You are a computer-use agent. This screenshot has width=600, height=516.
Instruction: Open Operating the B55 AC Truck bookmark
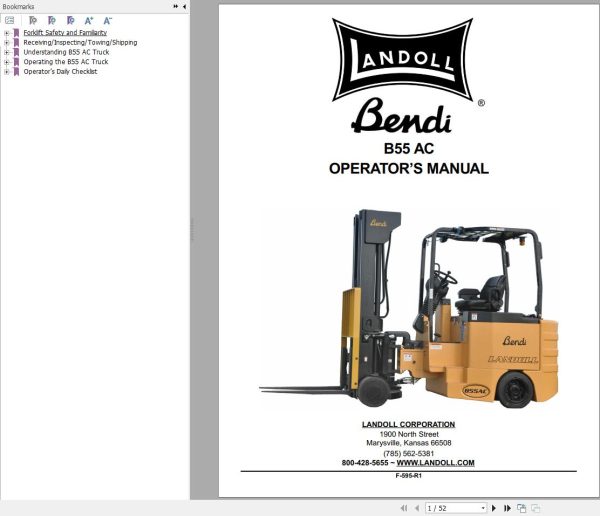click(x=66, y=62)
